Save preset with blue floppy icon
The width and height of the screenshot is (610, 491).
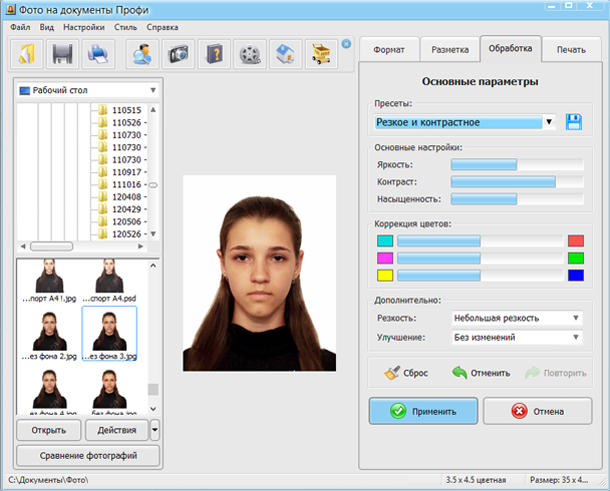574,122
